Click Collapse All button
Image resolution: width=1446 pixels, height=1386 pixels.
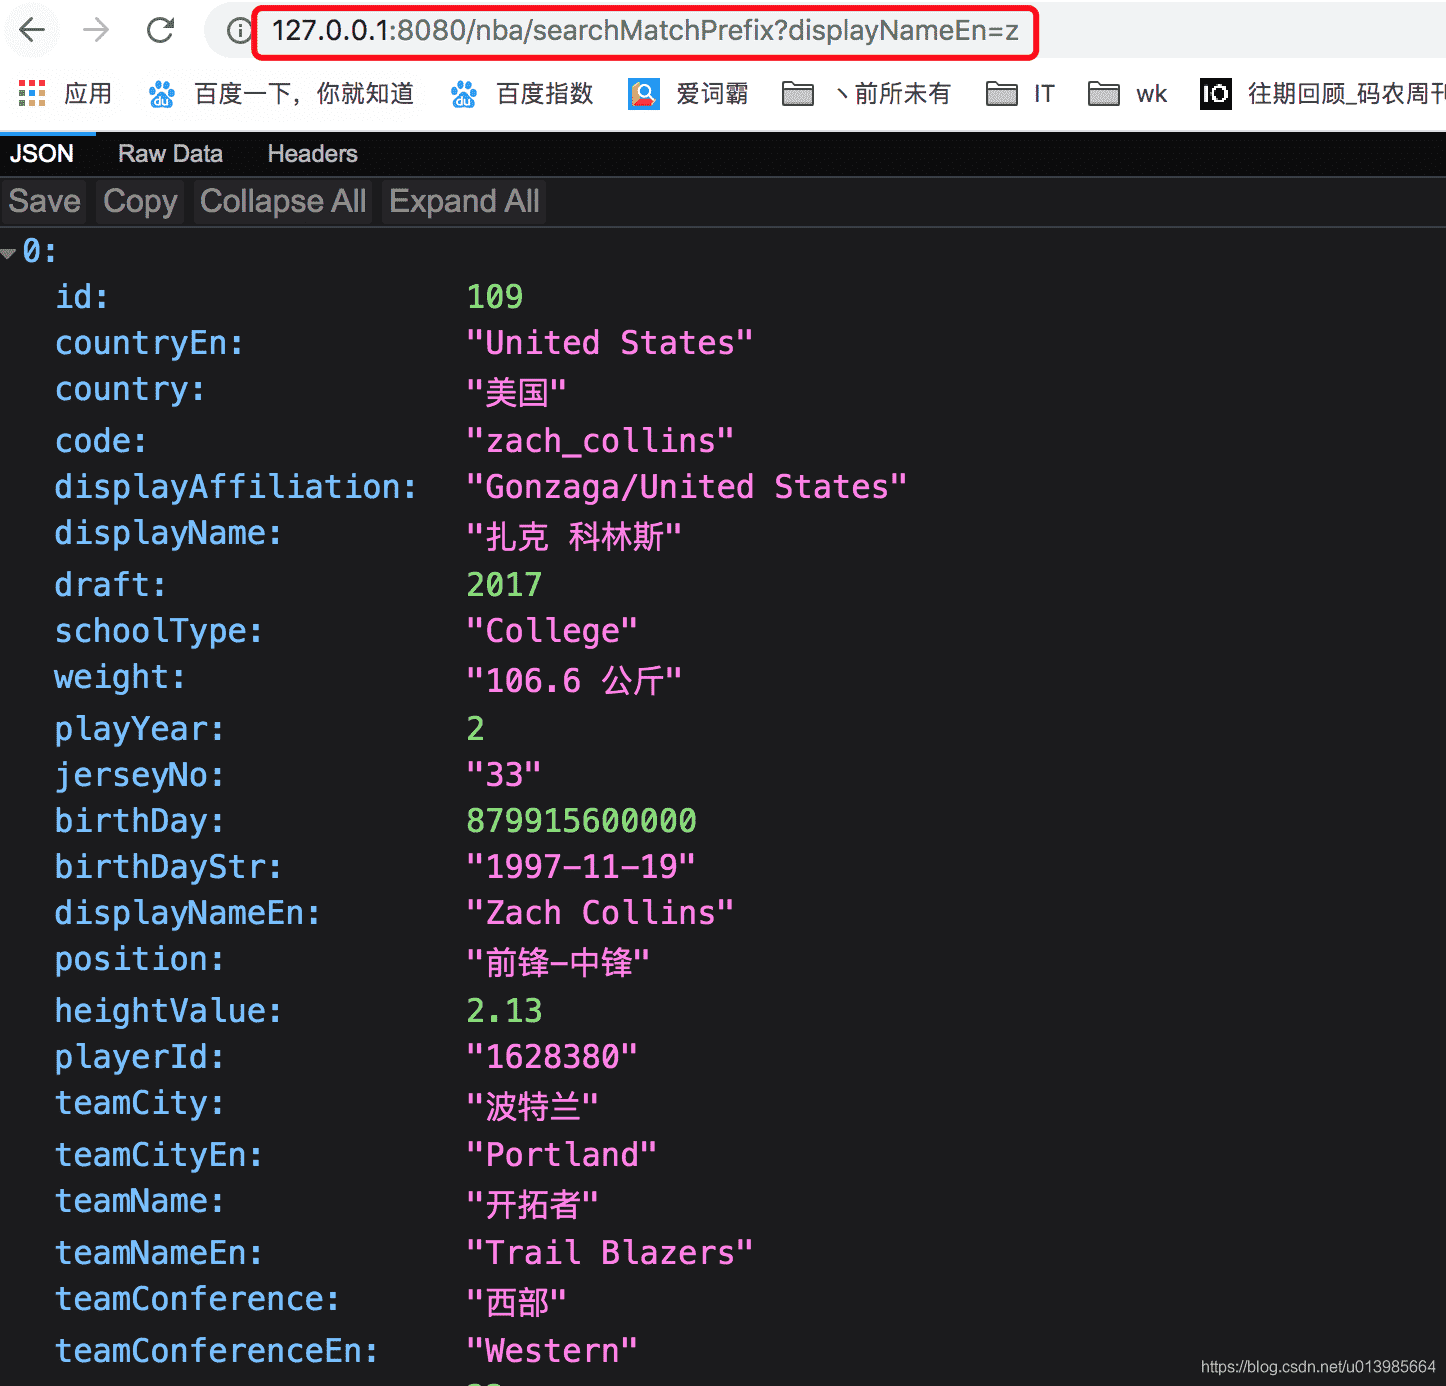point(283,201)
